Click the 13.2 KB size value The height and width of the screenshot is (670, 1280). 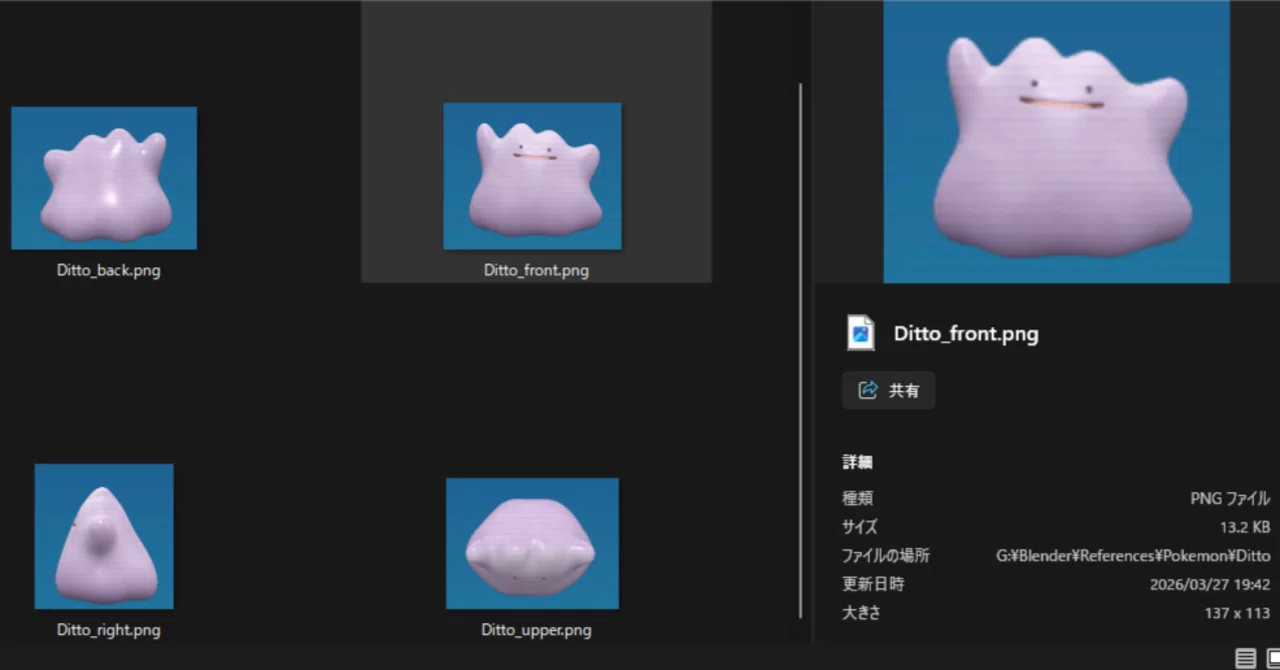pos(1245,527)
